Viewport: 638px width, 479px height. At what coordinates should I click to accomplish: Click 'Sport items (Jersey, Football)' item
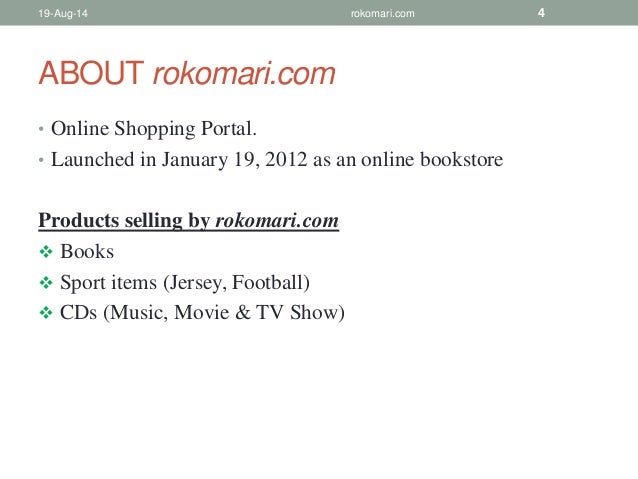click(x=185, y=282)
